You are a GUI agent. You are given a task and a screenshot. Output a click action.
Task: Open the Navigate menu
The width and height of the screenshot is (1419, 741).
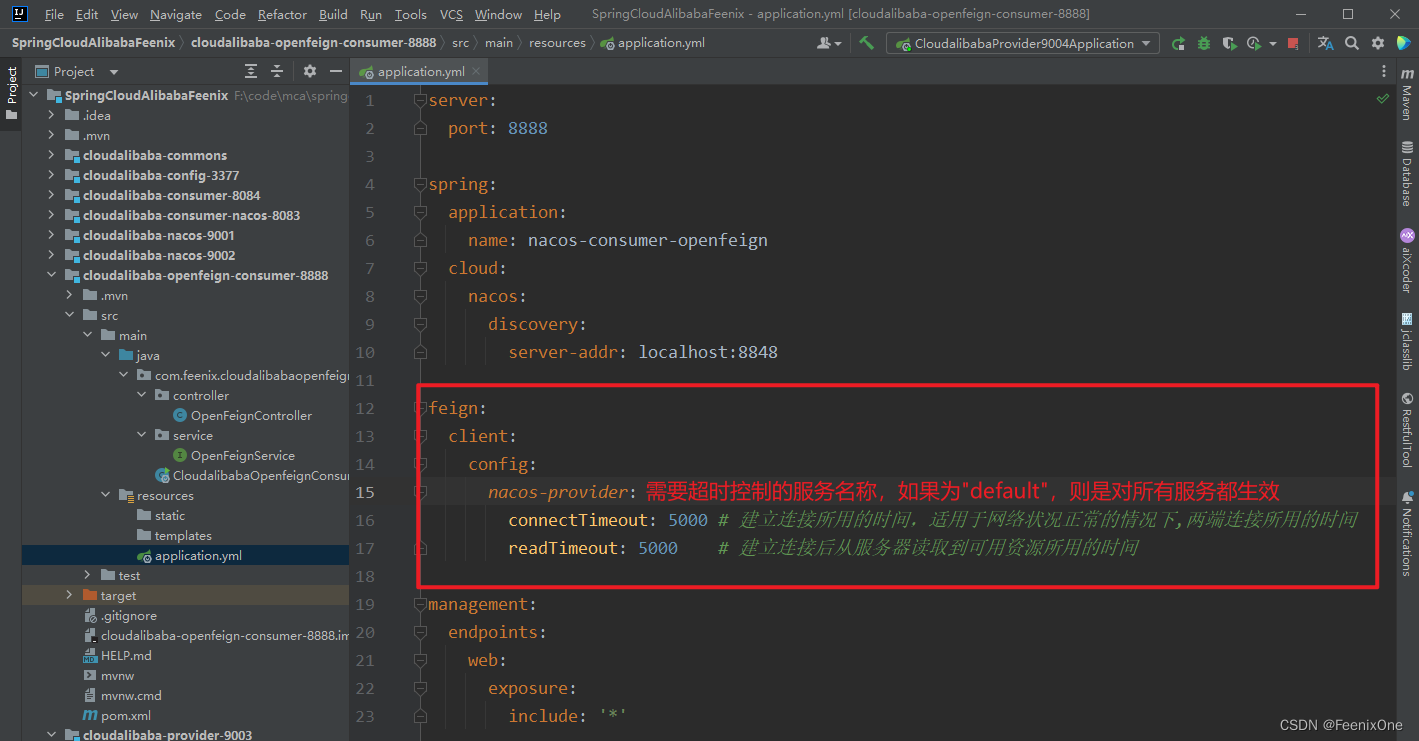176,14
